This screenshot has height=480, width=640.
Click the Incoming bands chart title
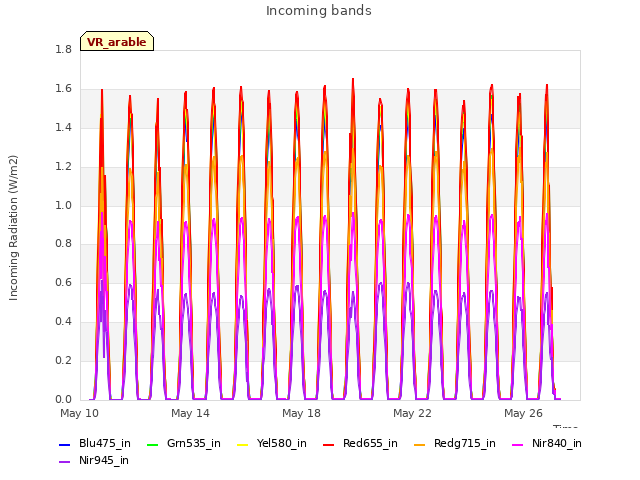pyautogui.click(x=319, y=11)
